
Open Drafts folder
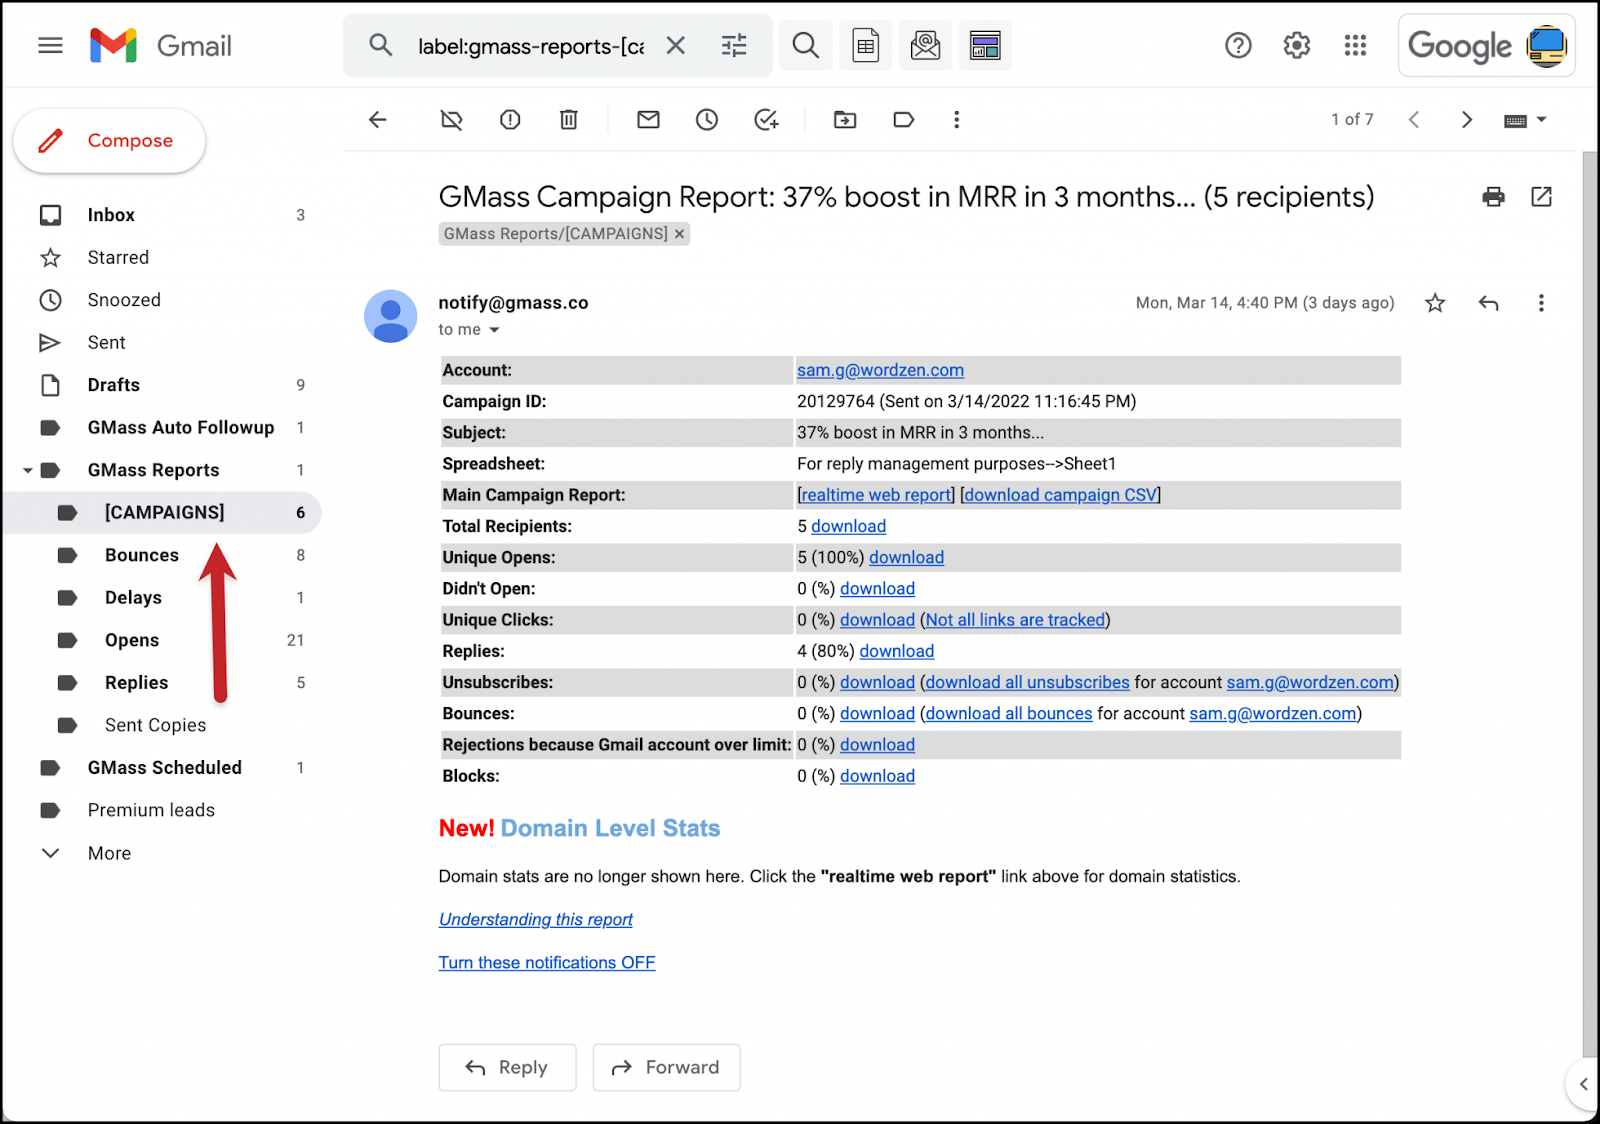point(163,385)
